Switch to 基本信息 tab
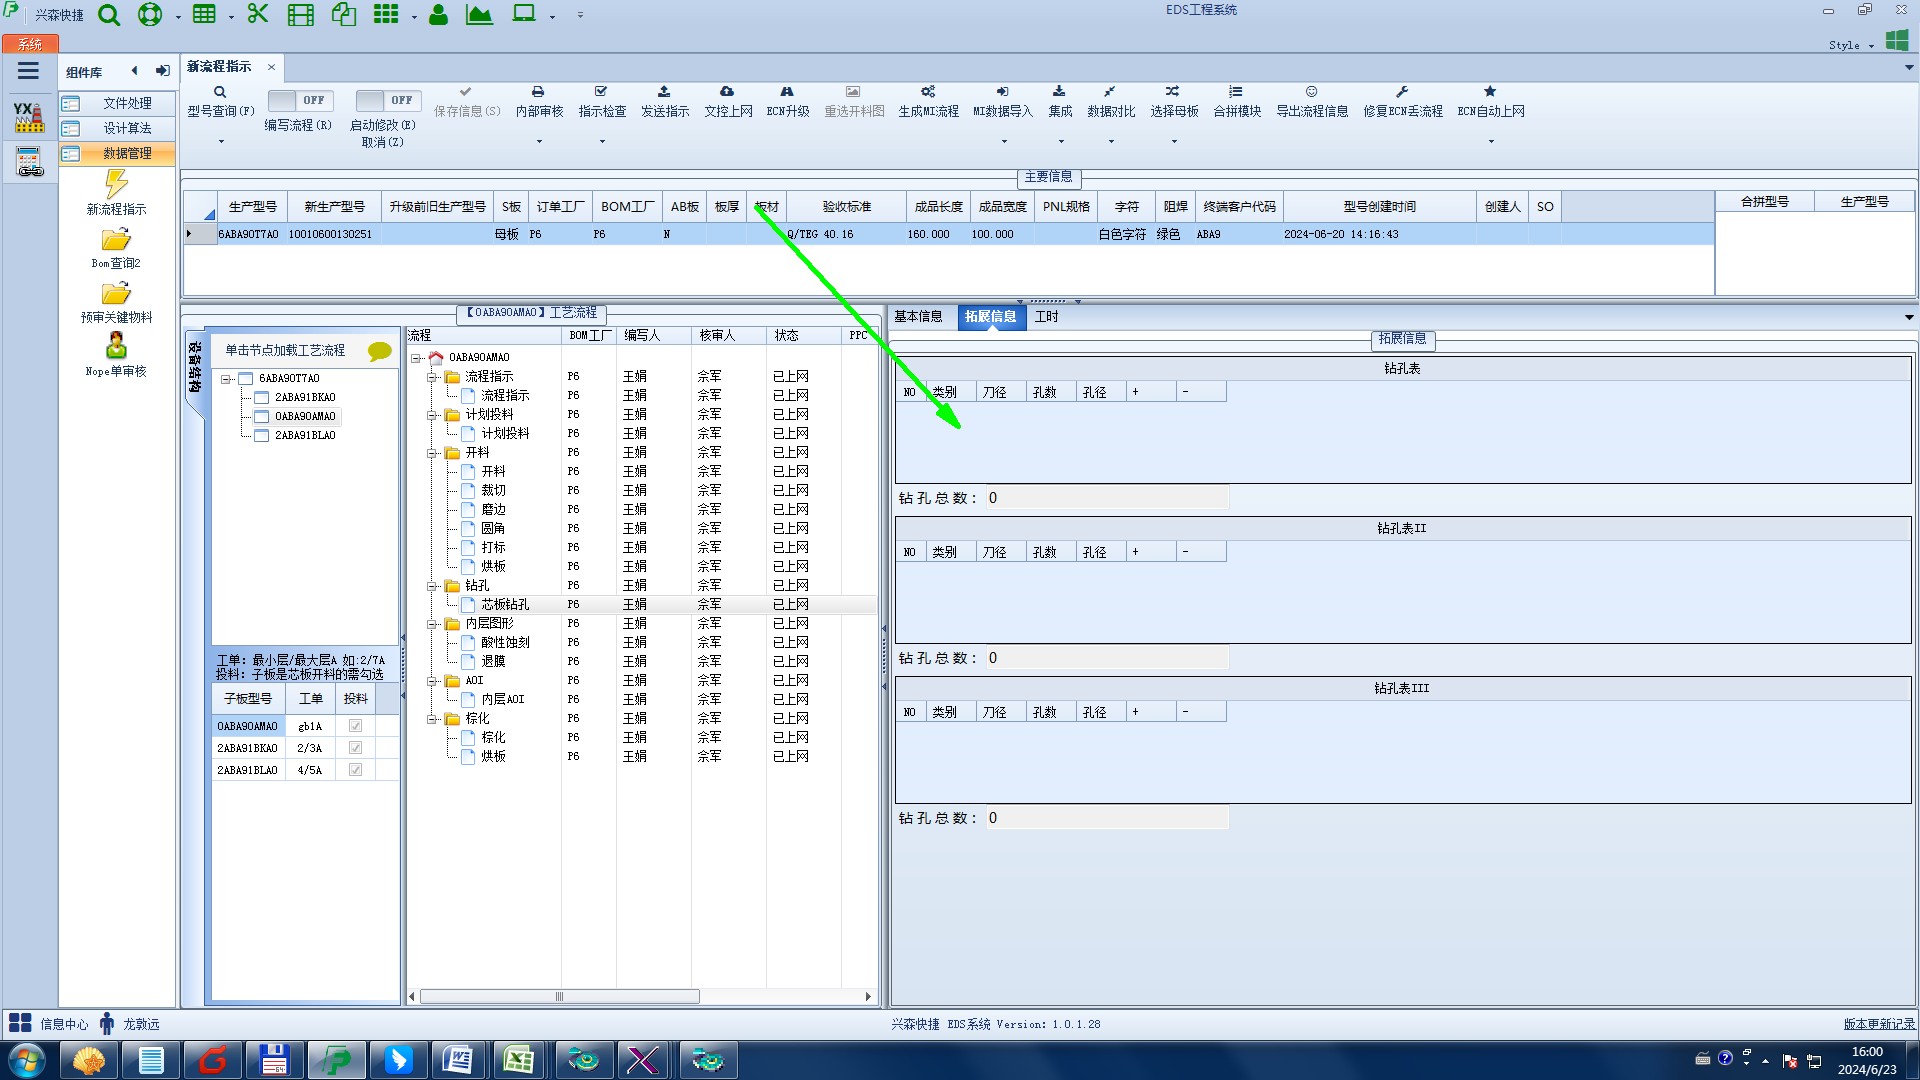 tap(918, 317)
